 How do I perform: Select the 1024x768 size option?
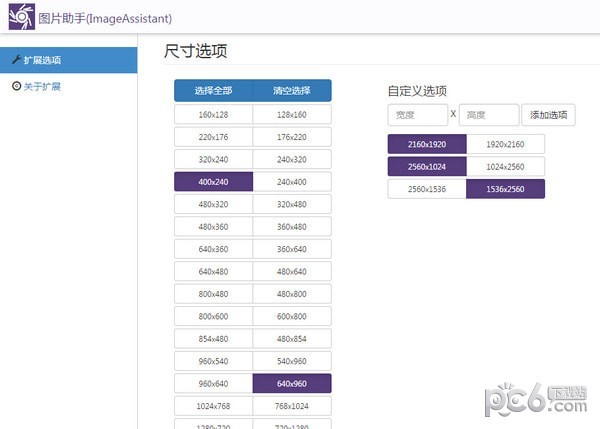214,406
